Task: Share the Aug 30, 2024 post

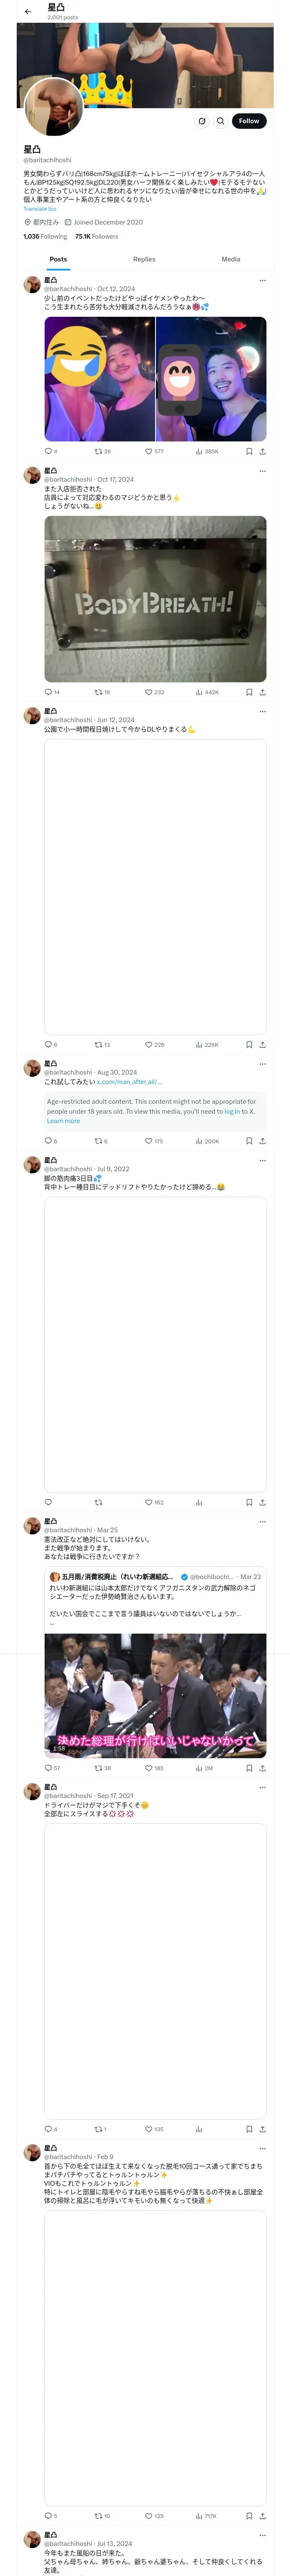Action: 262,1141
